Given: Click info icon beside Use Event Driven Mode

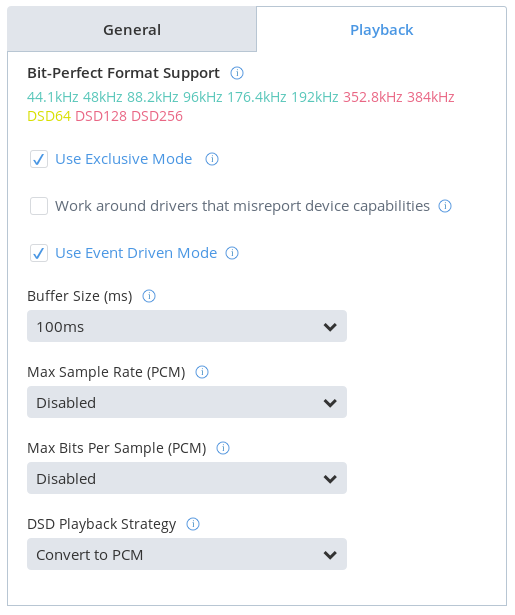Looking at the screenshot, I should coord(232,253).
